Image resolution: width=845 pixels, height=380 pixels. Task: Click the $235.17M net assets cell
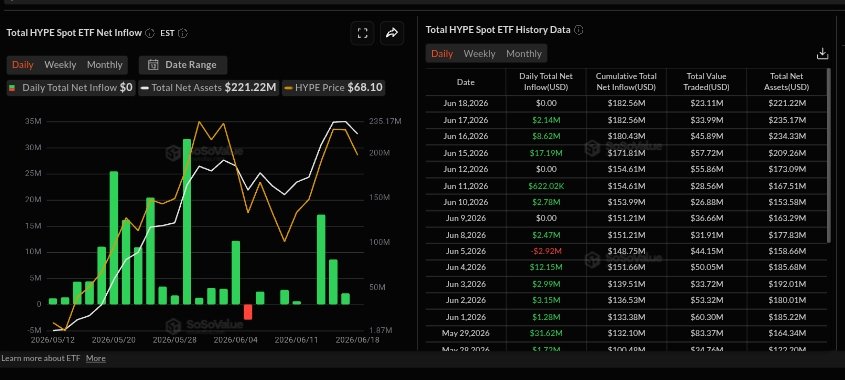tap(787, 120)
